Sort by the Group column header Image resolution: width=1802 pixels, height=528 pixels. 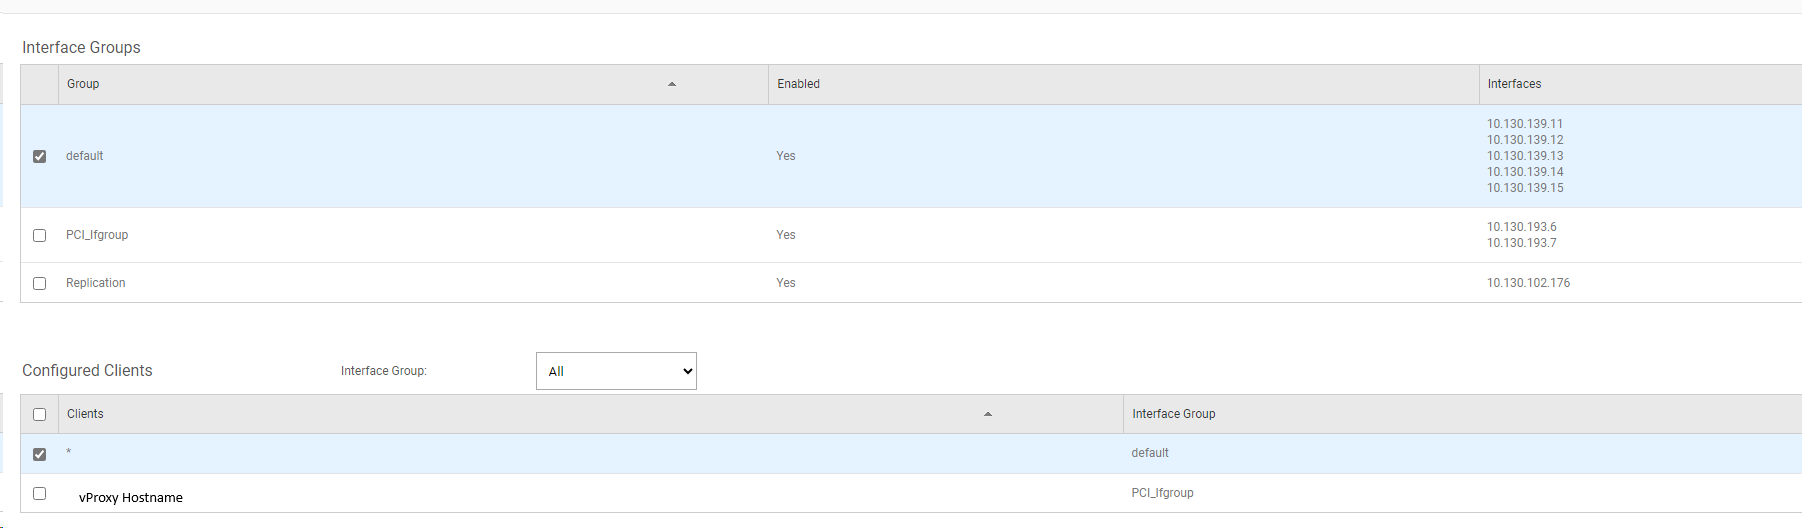(x=83, y=84)
